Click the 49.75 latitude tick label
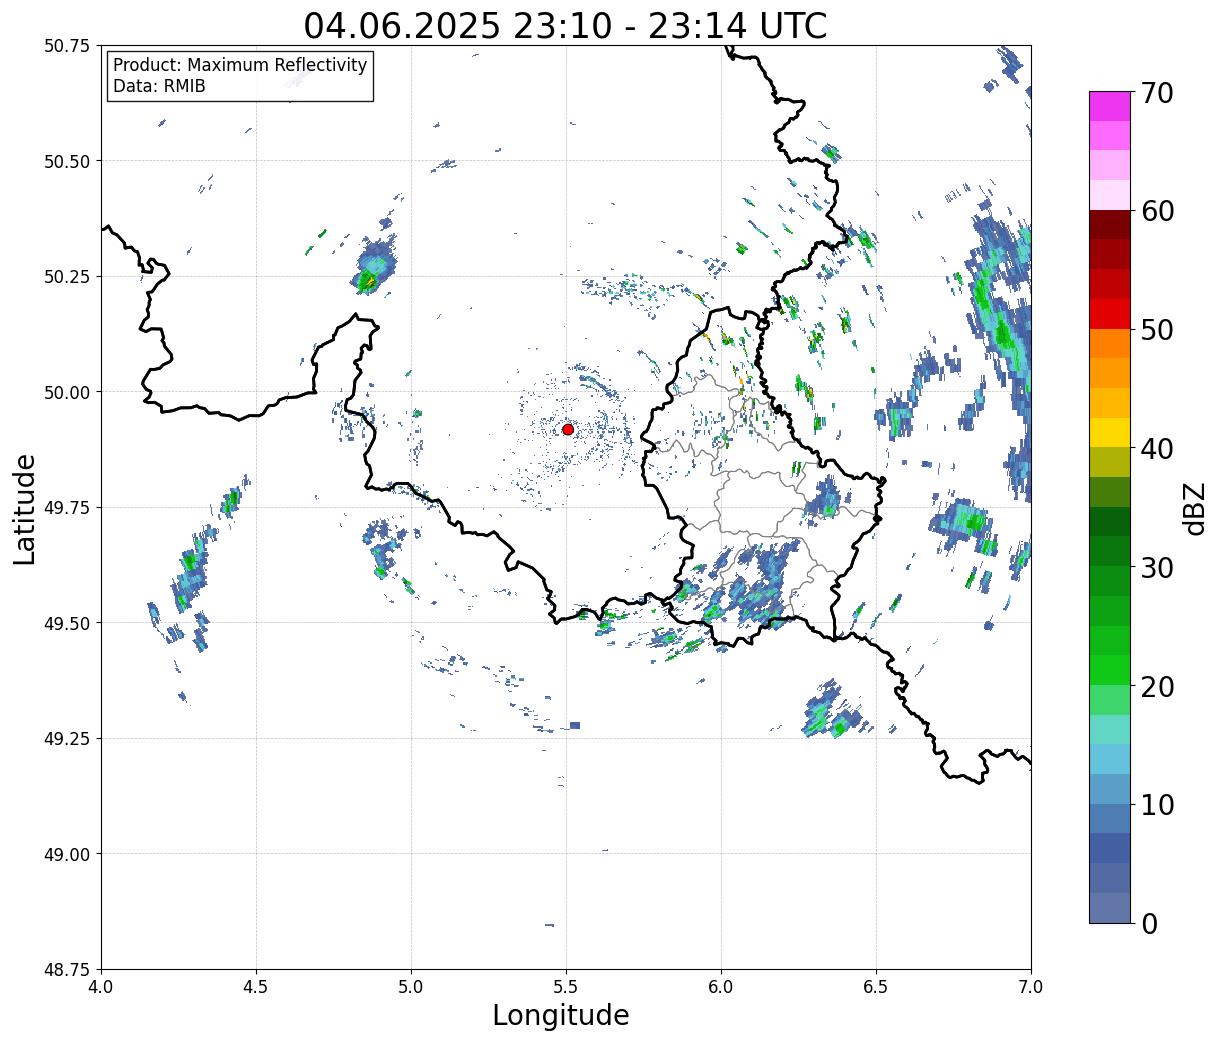Image resolution: width=1219 pixels, height=1040 pixels. point(67,508)
